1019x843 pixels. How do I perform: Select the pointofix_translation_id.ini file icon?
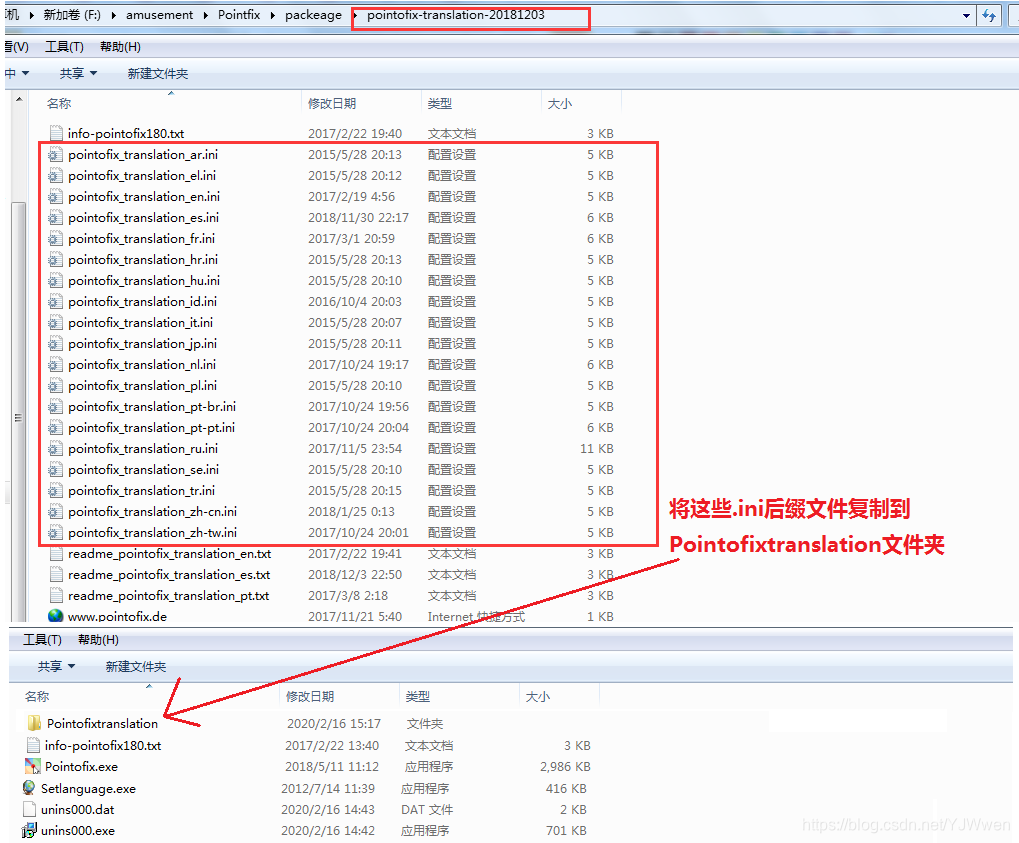pyautogui.click(x=56, y=302)
